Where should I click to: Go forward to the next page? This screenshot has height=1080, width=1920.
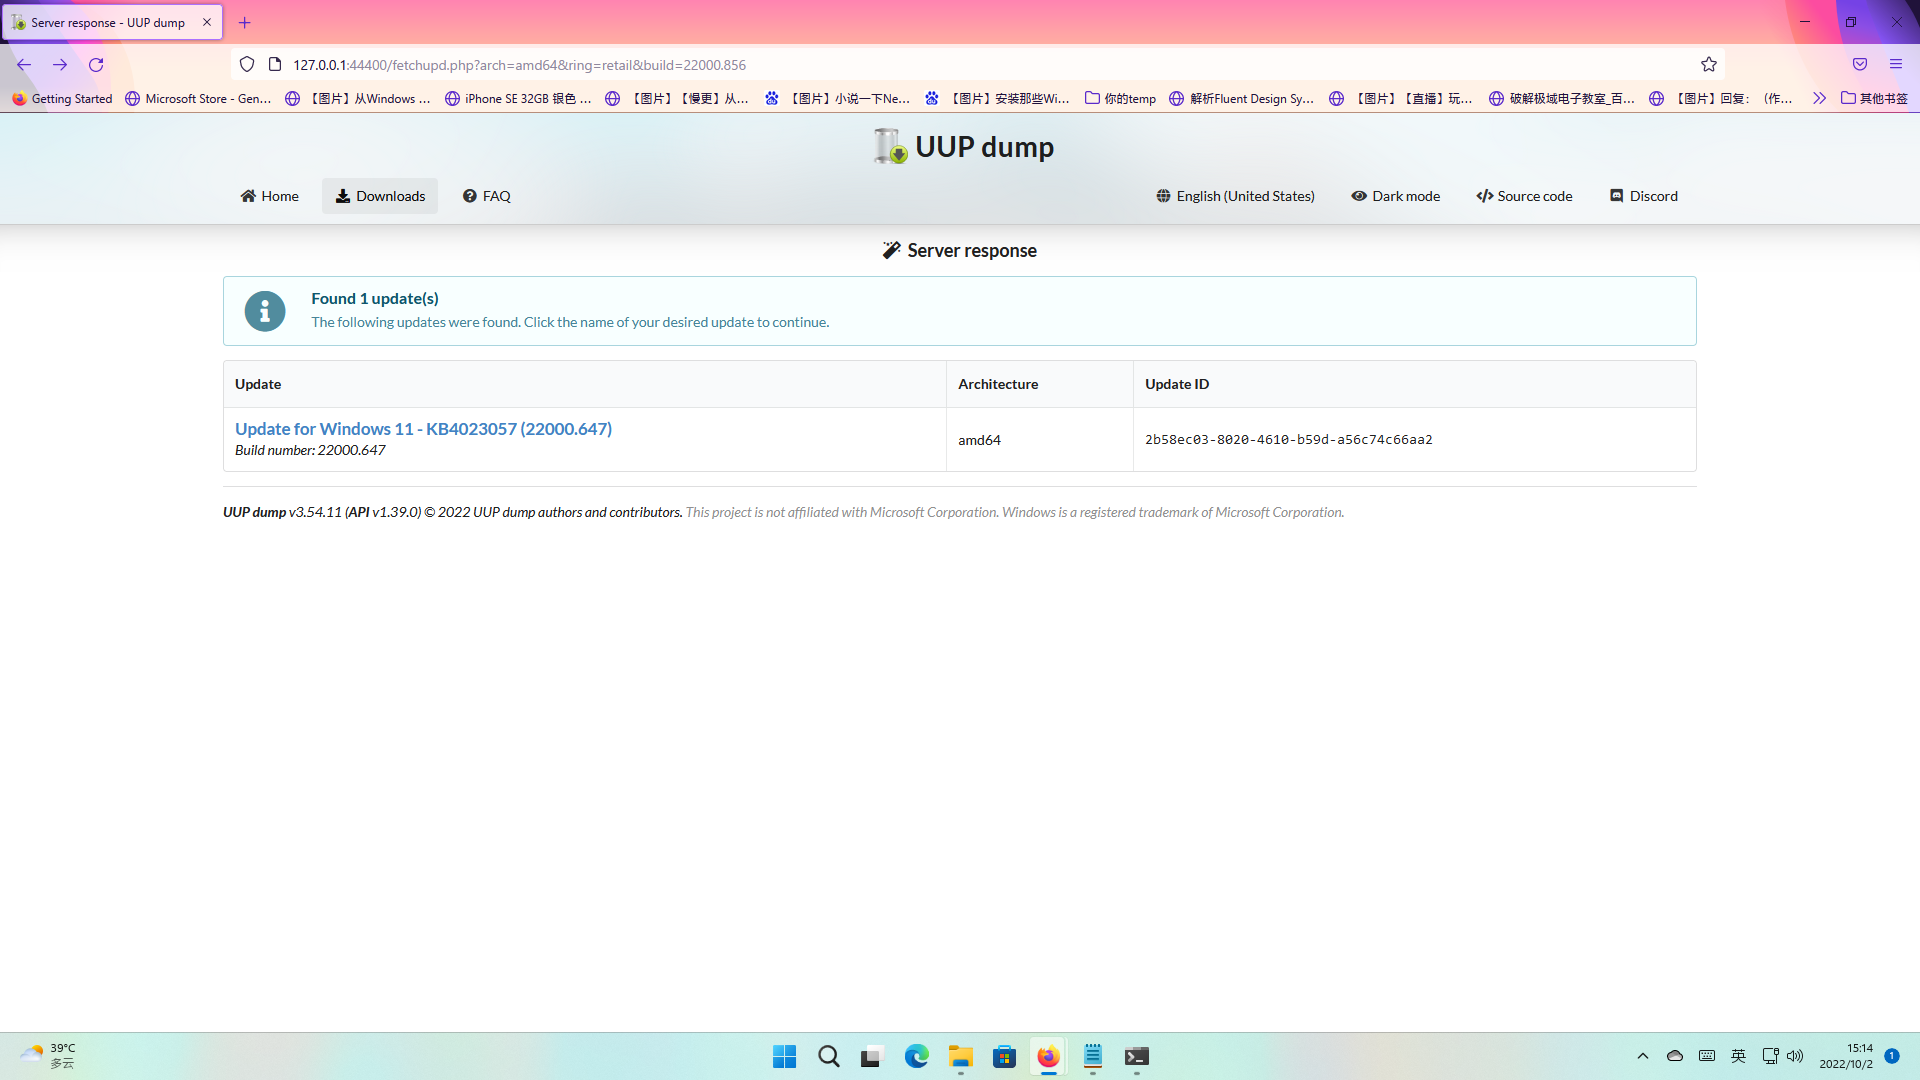60,65
